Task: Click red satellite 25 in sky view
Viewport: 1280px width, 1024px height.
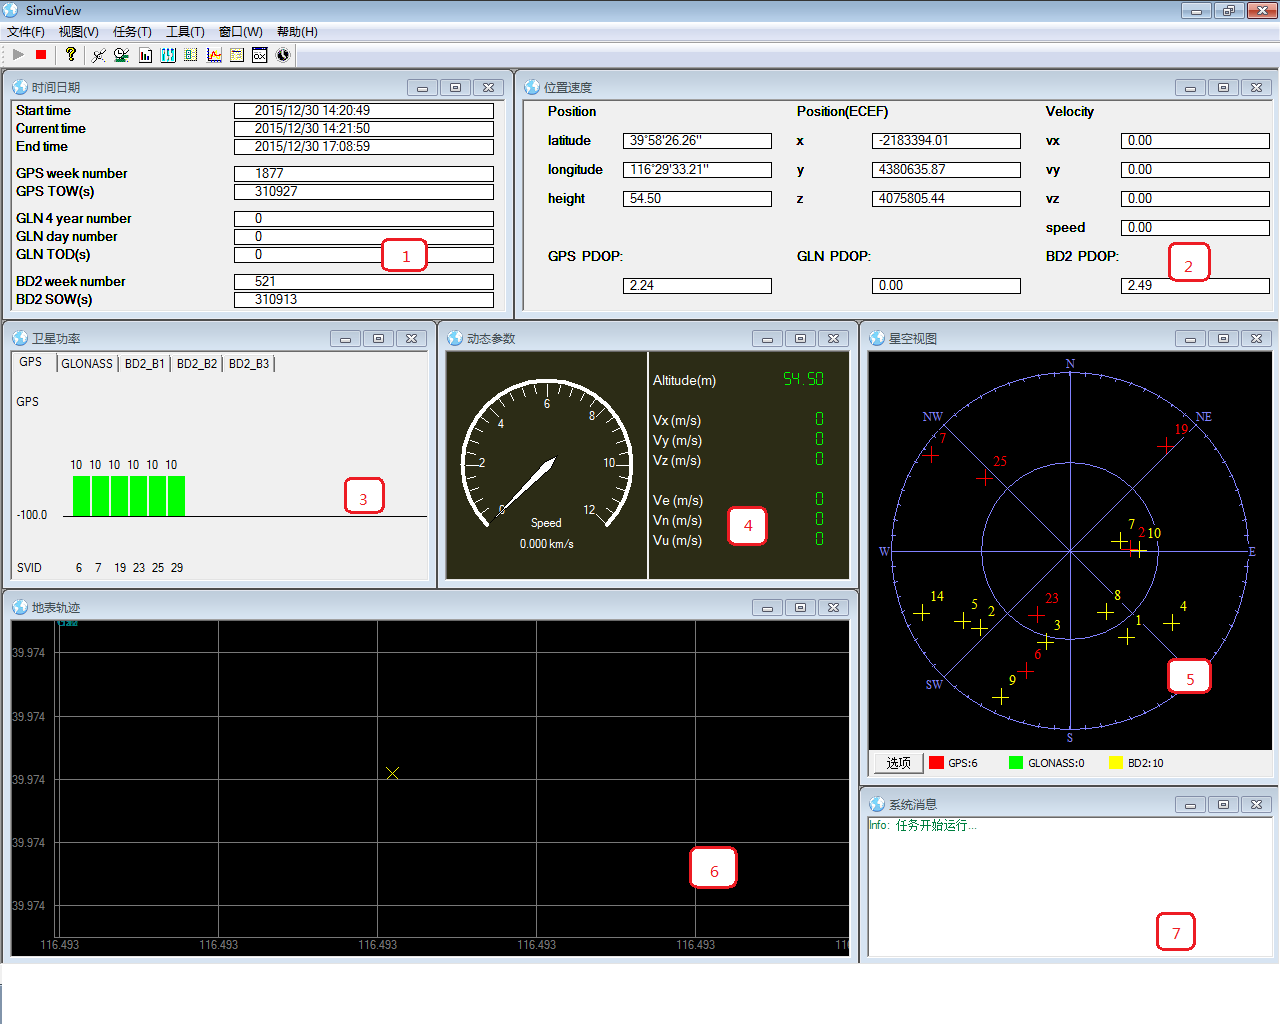Action: (x=985, y=477)
